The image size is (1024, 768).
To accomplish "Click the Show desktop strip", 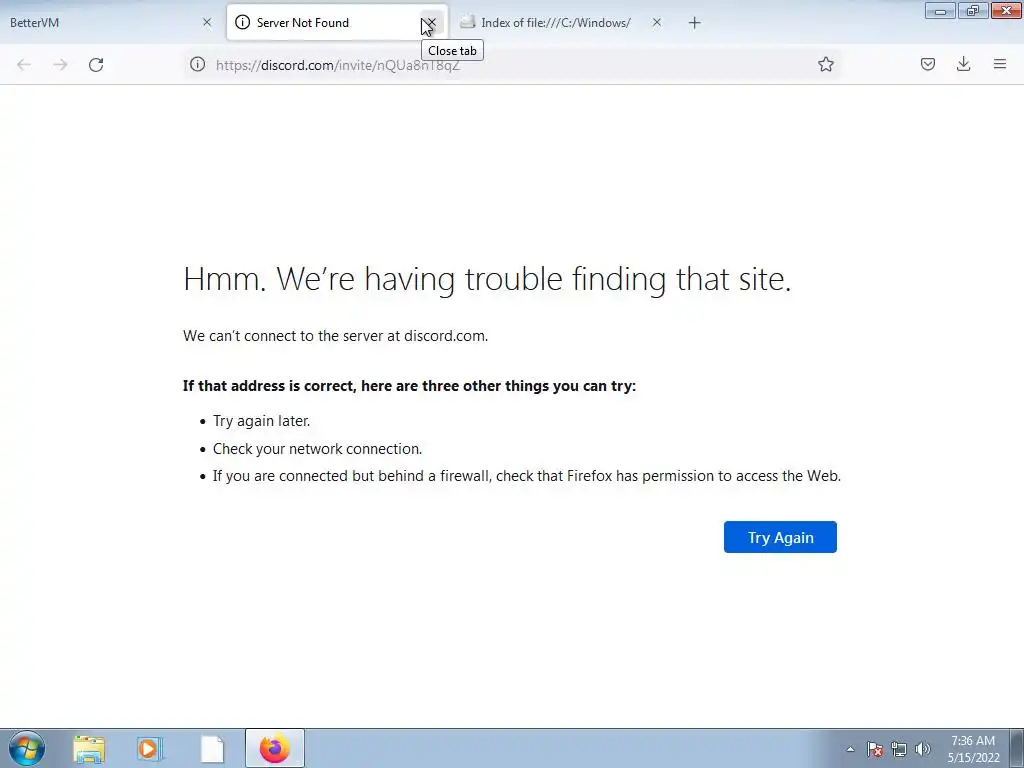I will click(1016, 748).
